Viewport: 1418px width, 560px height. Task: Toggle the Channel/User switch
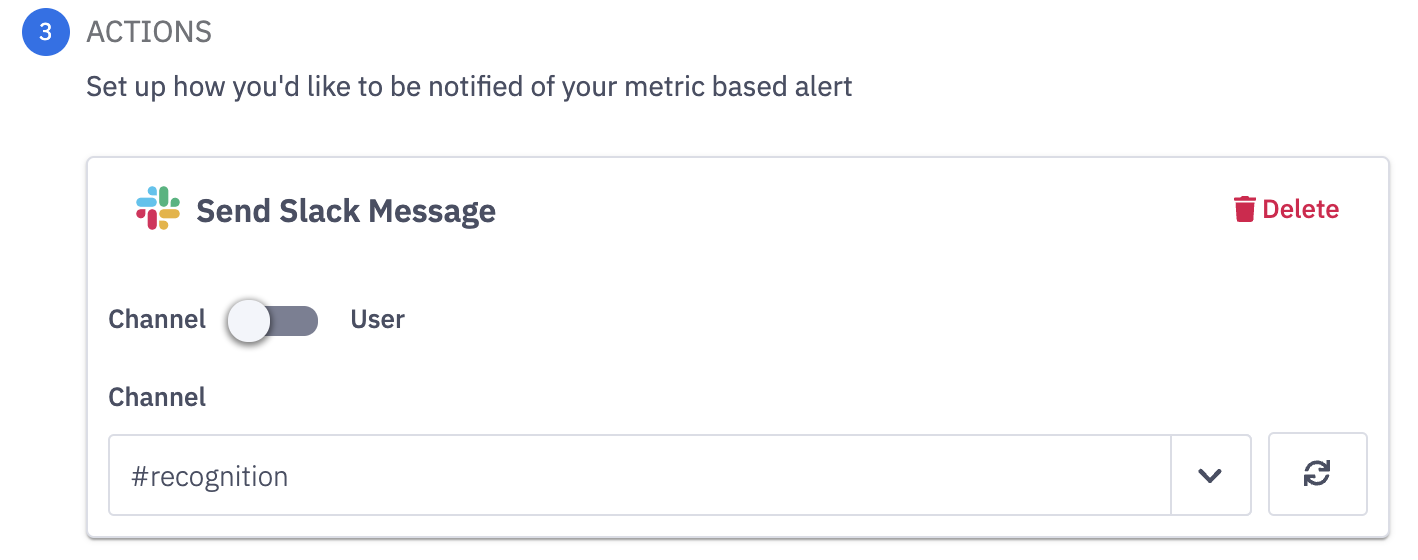[x=272, y=321]
